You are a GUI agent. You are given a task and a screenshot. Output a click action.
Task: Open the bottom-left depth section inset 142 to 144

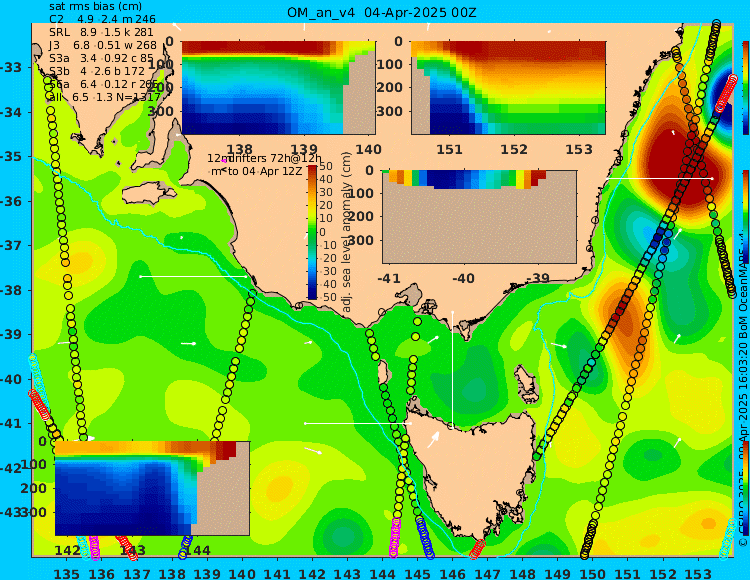pos(152,488)
